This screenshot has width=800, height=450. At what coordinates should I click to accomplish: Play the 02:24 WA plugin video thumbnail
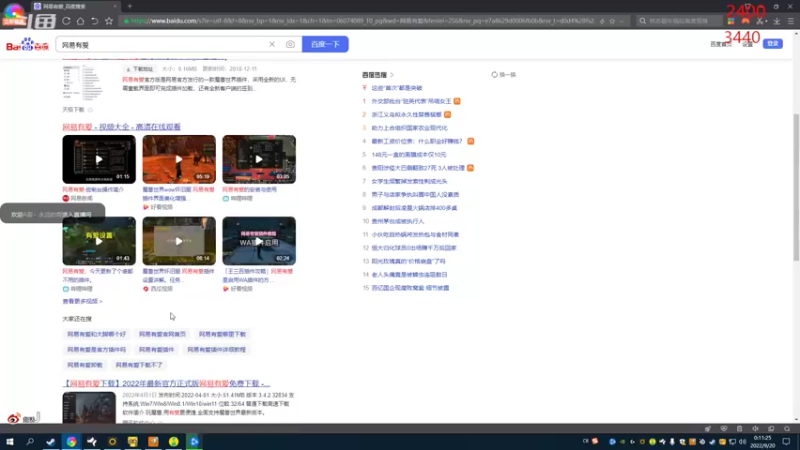(259, 241)
